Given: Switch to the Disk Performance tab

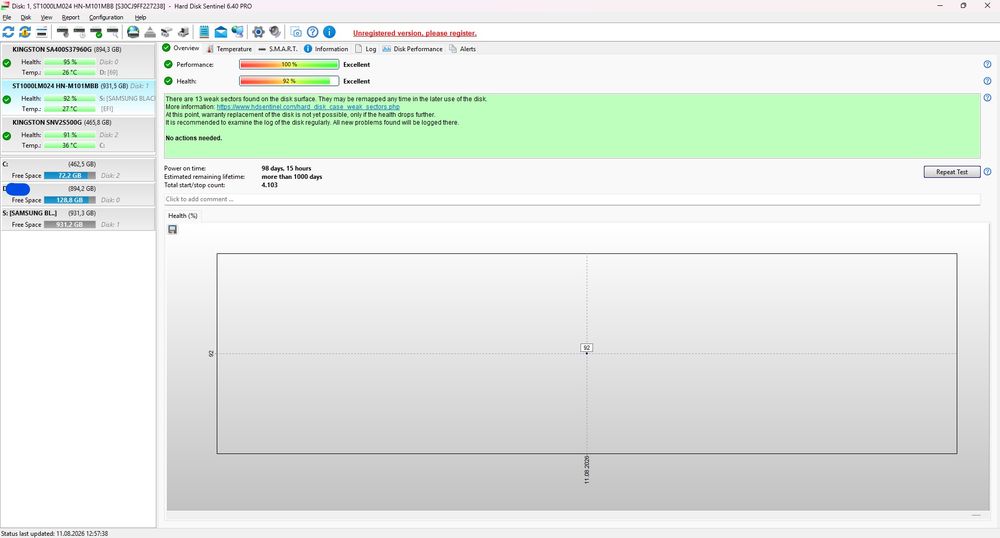Looking at the screenshot, I should coord(412,48).
